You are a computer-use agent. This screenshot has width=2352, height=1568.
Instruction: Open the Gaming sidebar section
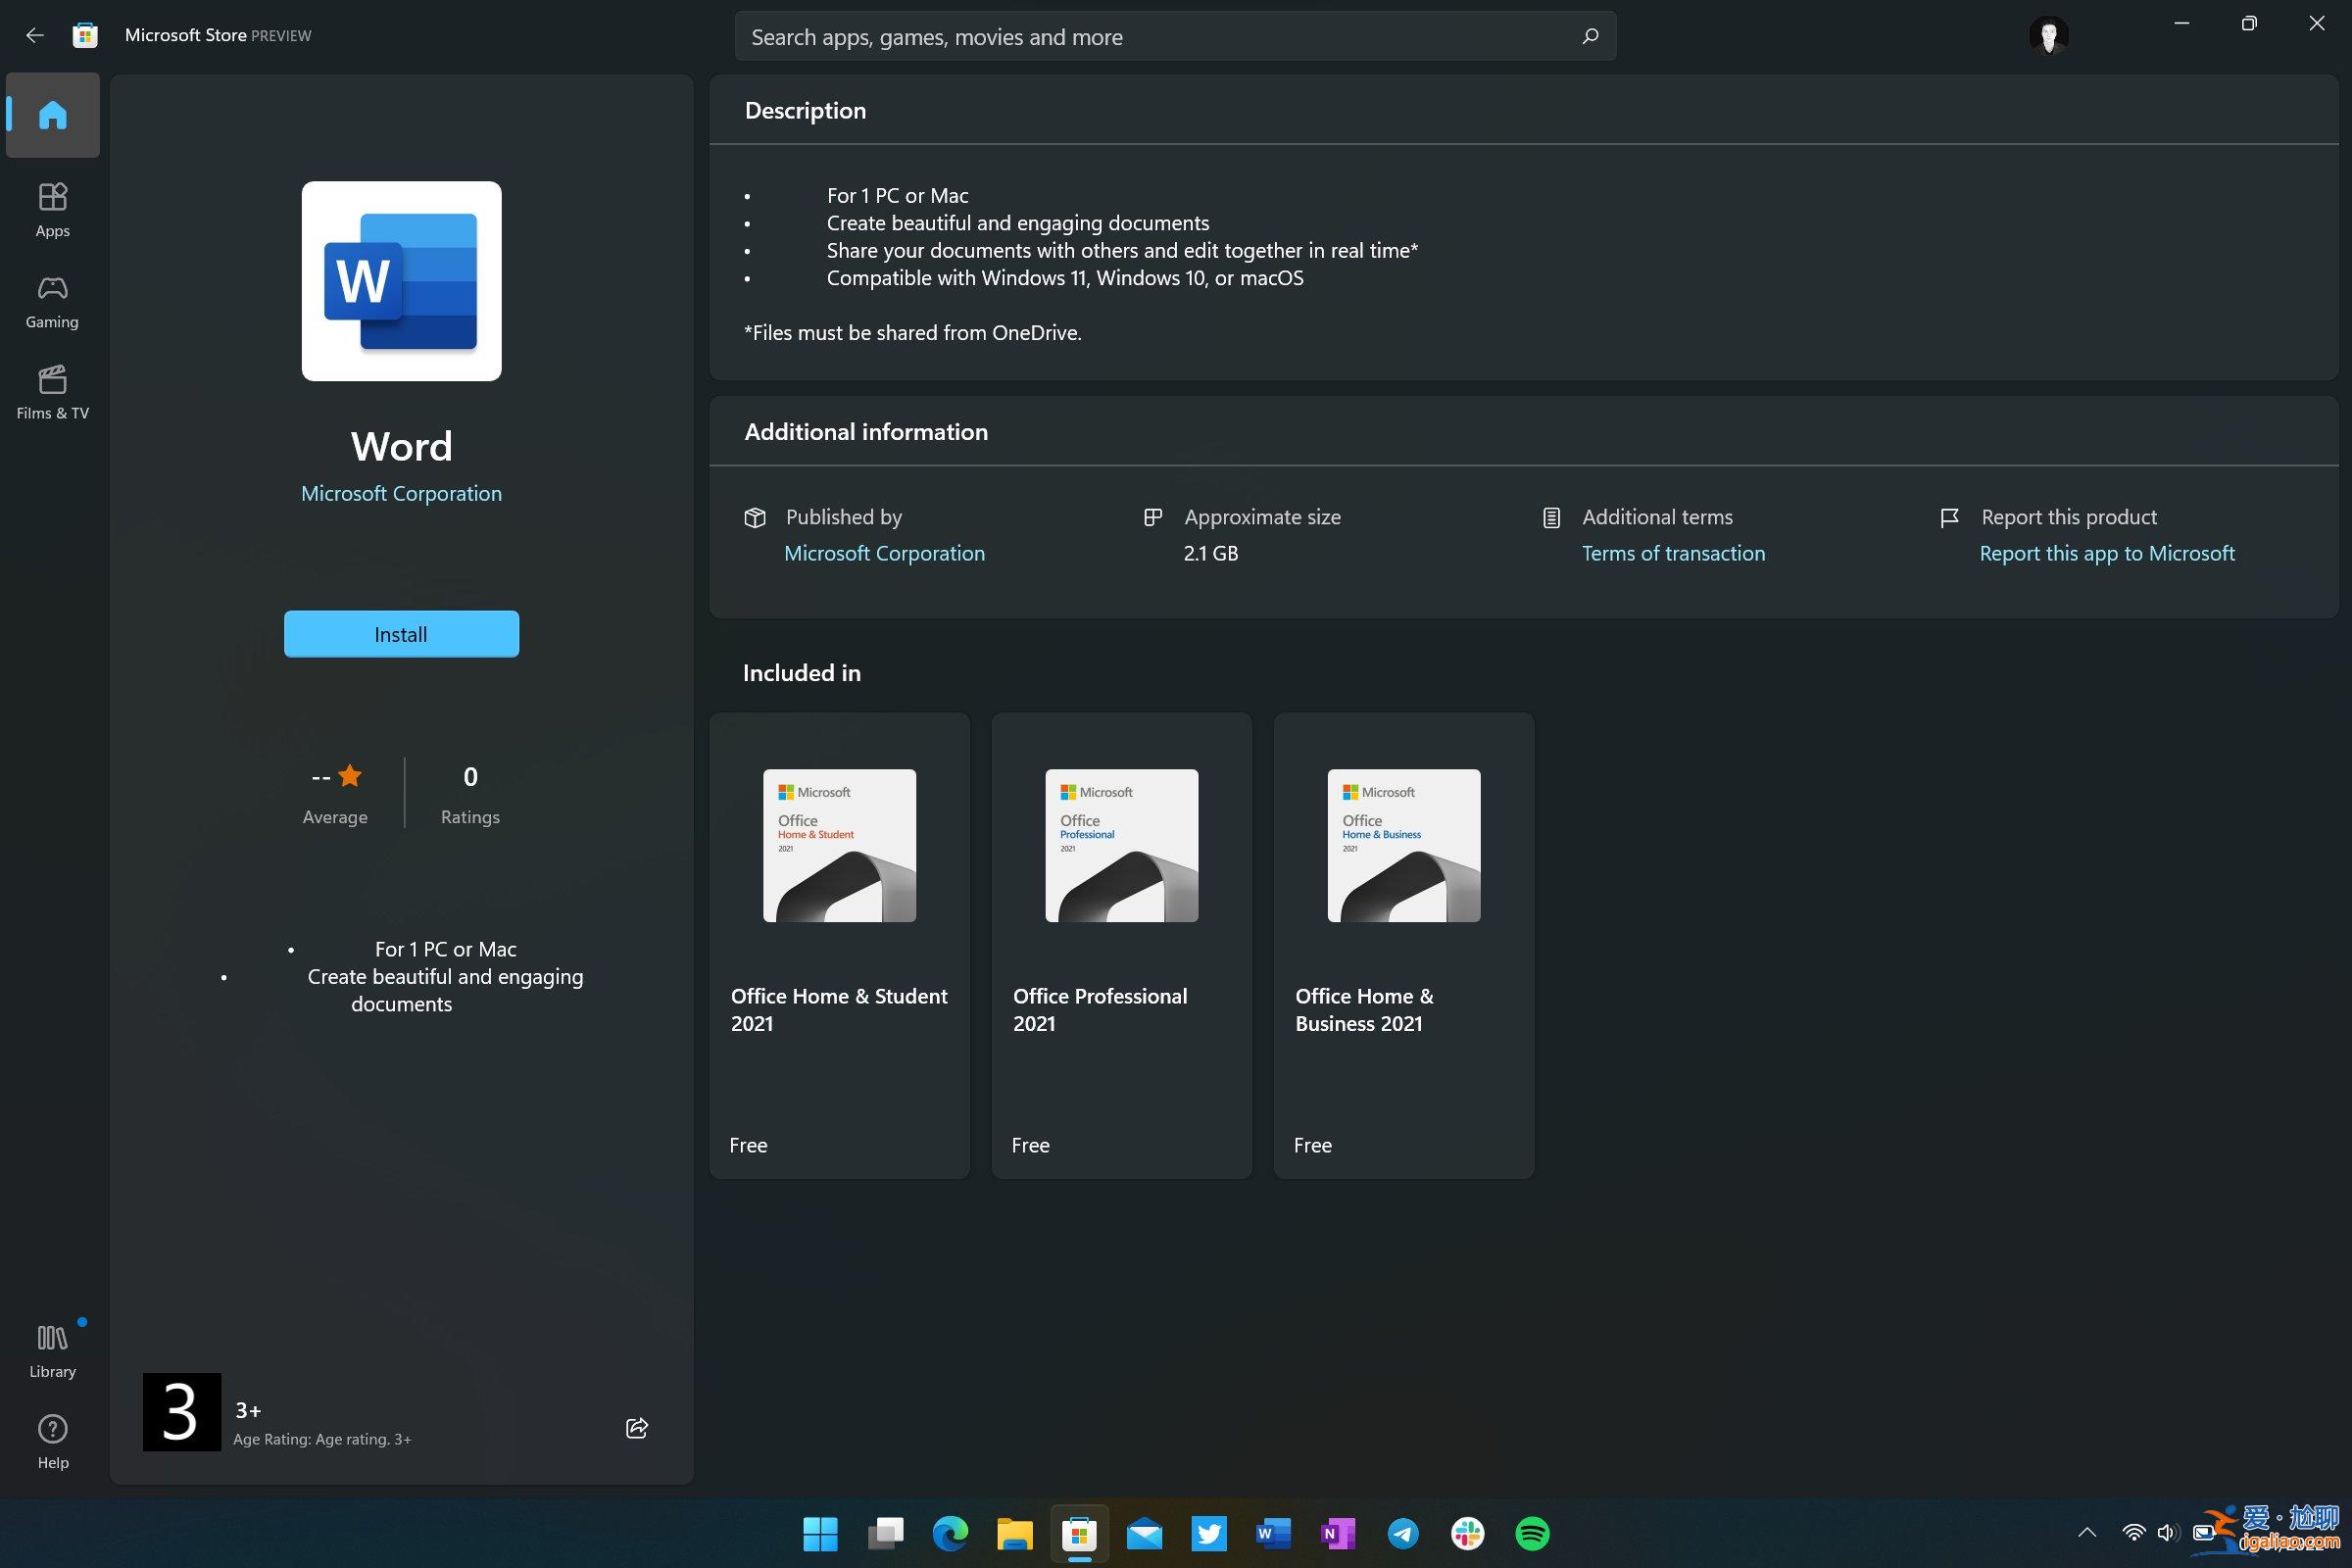[x=52, y=301]
